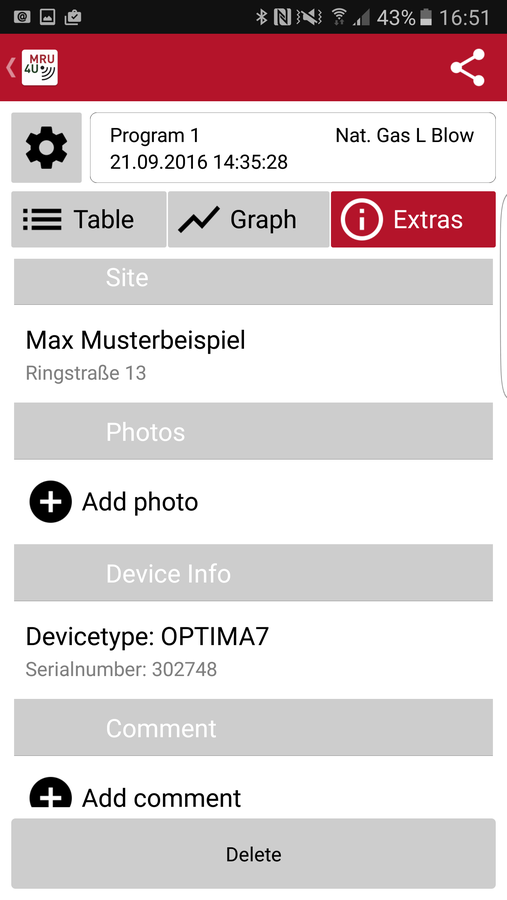Image resolution: width=507 pixels, height=900 pixels.
Task: Click the list icon on Table tab
Action: click(x=42, y=219)
